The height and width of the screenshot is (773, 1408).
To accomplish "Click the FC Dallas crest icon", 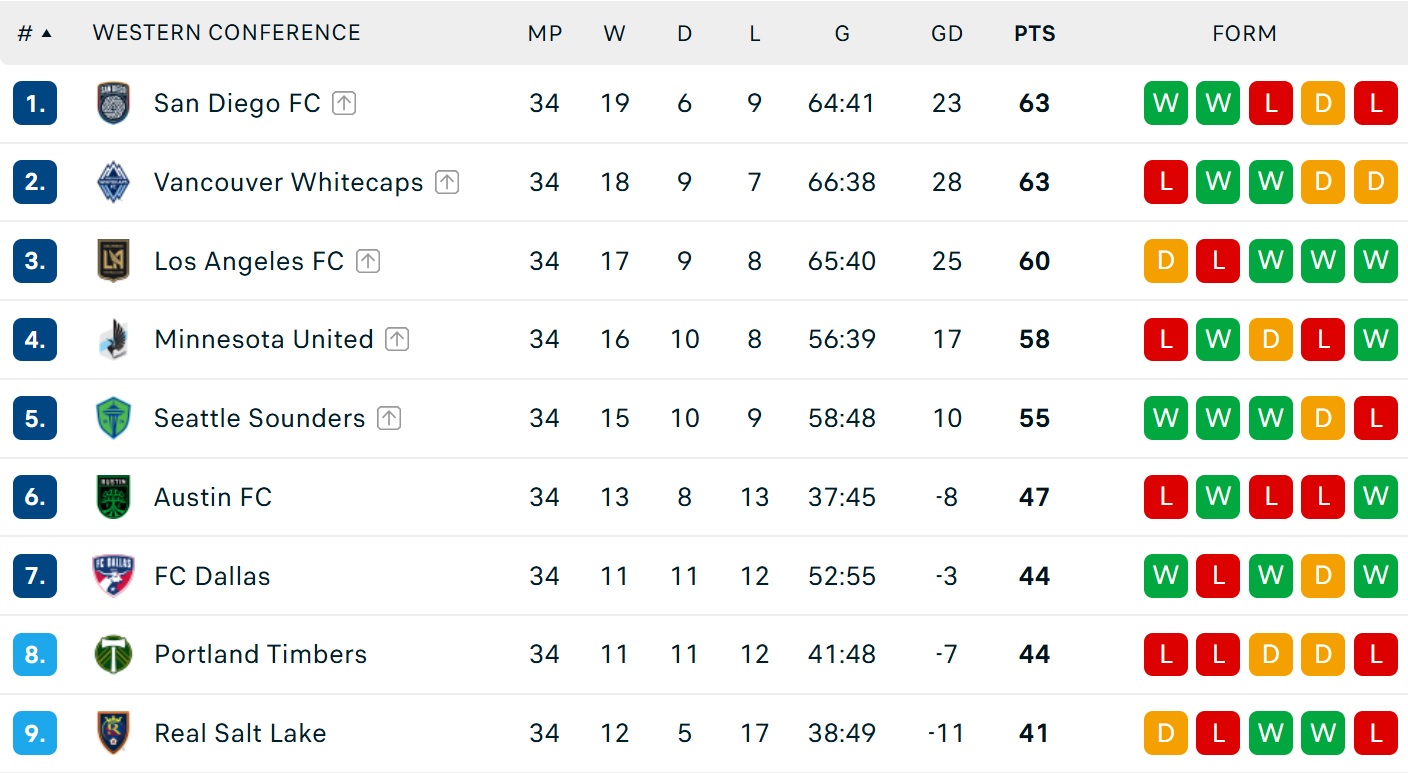I will (x=113, y=576).
